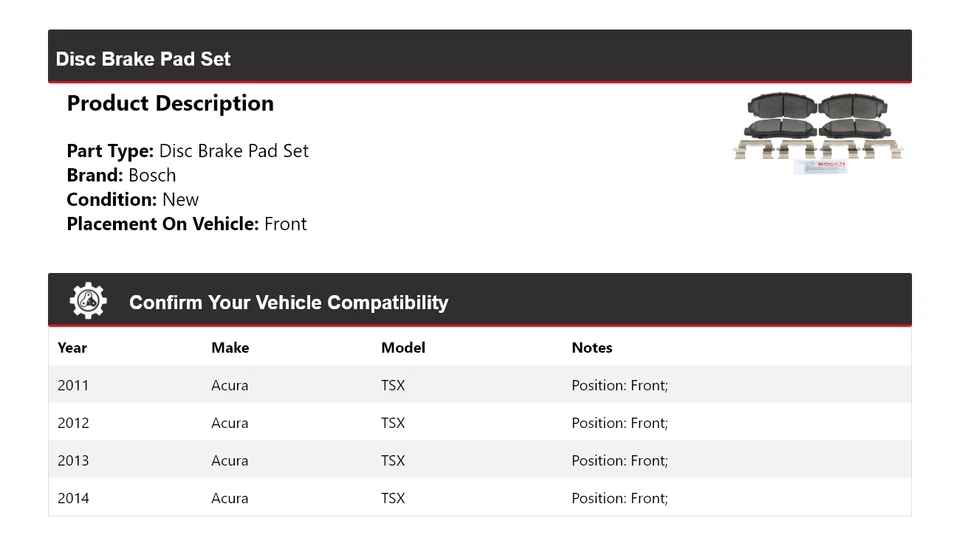The height and width of the screenshot is (546, 960).
Task: Click Acura in the 2011 row
Action: (230, 385)
